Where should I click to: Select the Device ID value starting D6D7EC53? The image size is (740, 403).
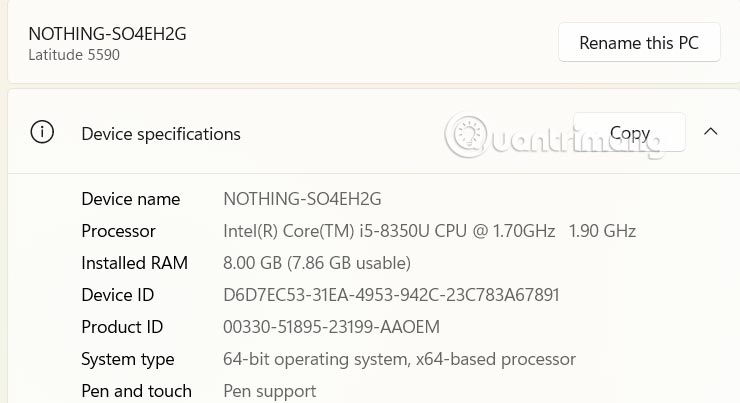(x=391, y=295)
